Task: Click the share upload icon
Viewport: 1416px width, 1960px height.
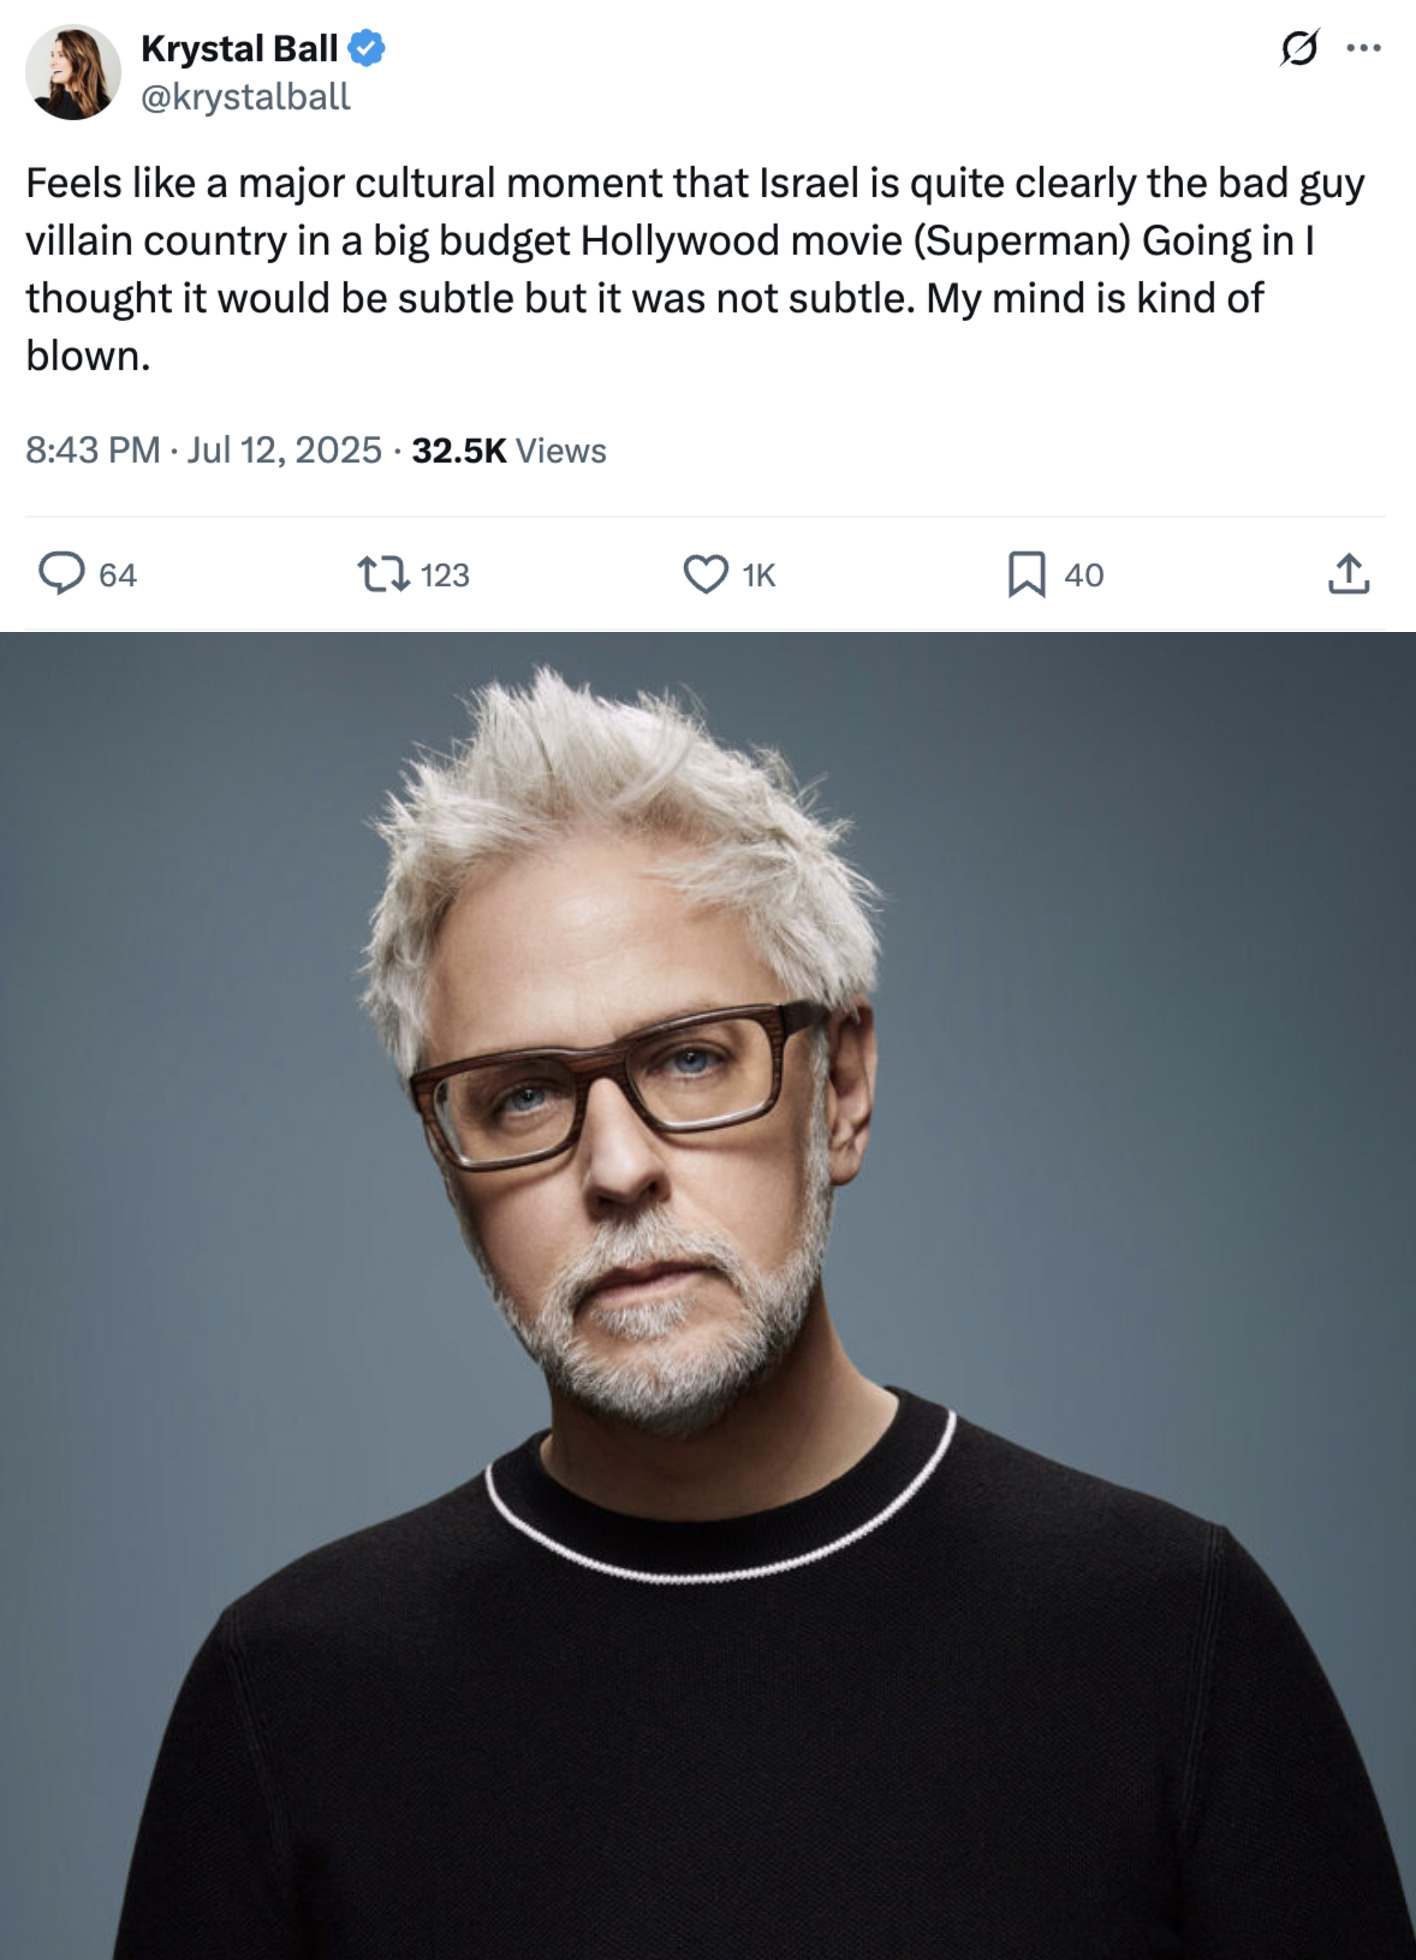Action: [1348, 574]
